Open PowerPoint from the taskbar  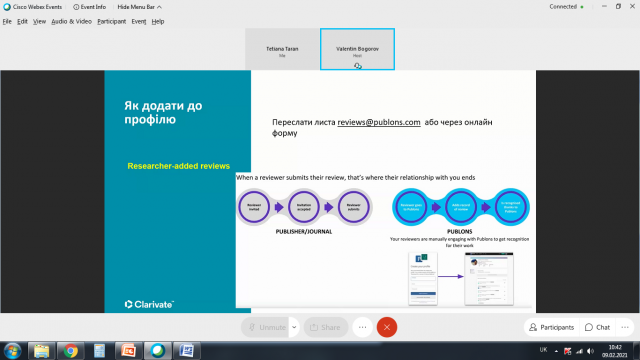[x=128, y=351]
